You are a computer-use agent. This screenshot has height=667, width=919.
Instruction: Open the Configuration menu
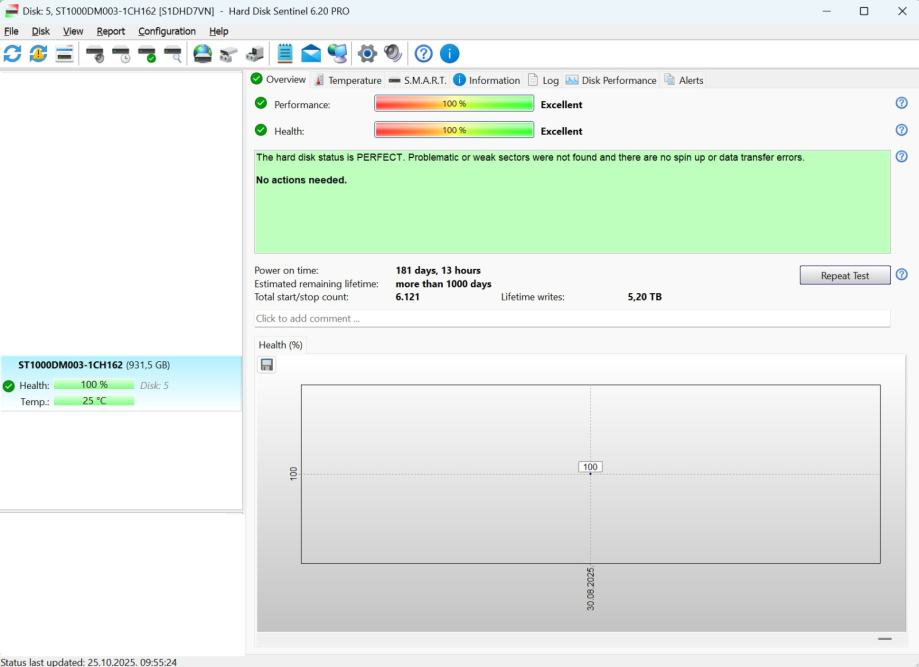point(167,31)
